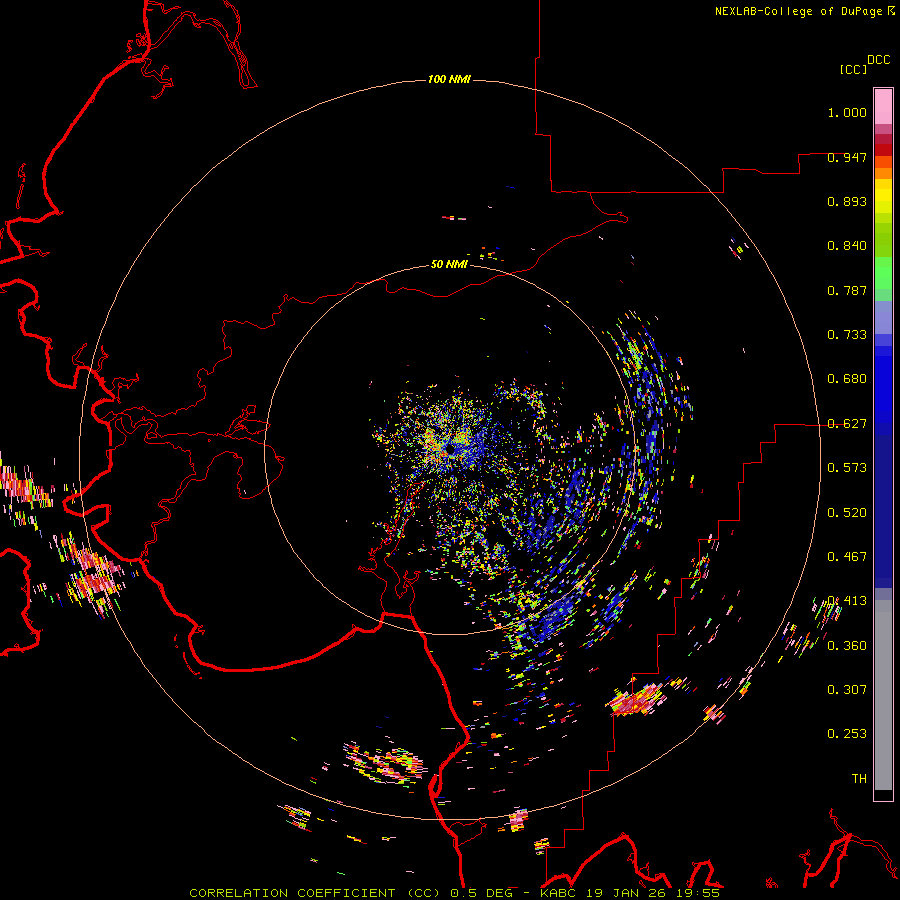
Task: Click the 0.733 scale label
Action: (x=847, y=335)
